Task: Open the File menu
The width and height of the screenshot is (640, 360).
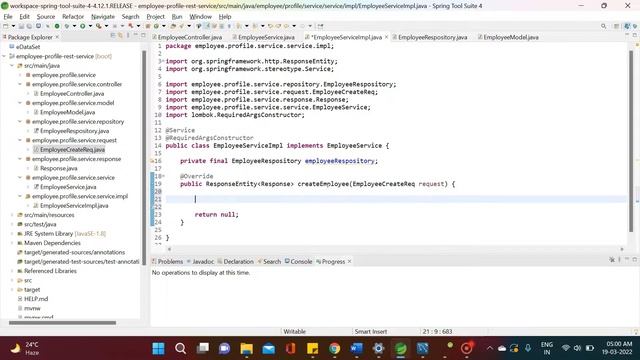Action: [x=8, y=17]
